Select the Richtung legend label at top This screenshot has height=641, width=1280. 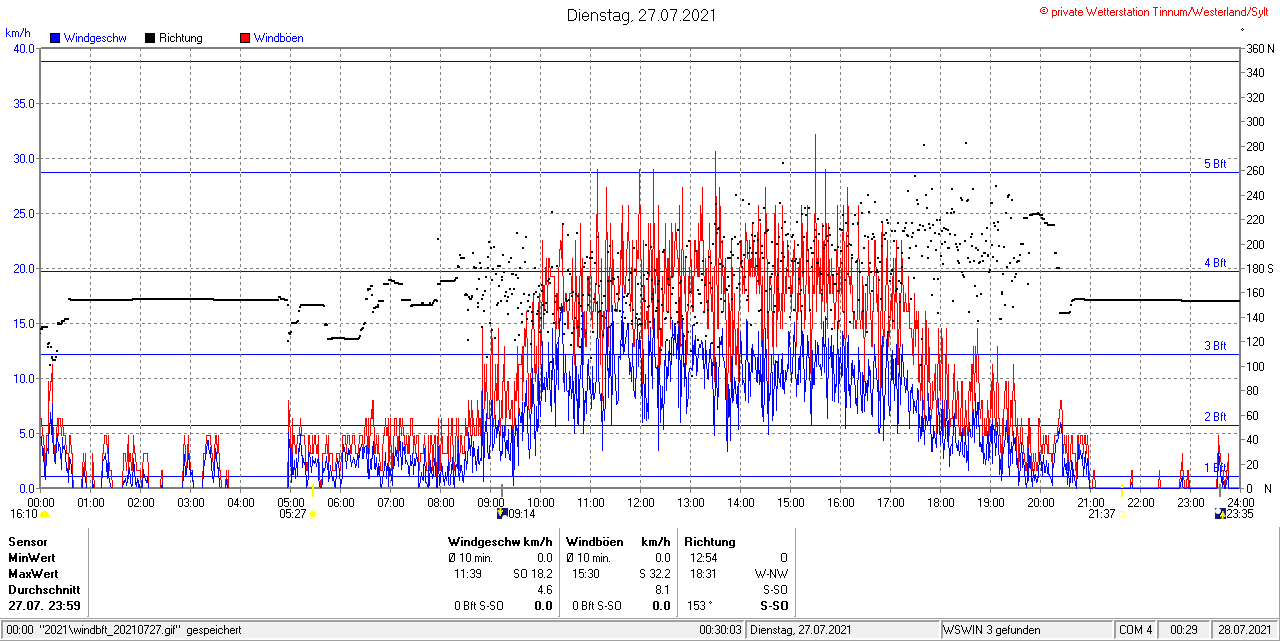181,38
